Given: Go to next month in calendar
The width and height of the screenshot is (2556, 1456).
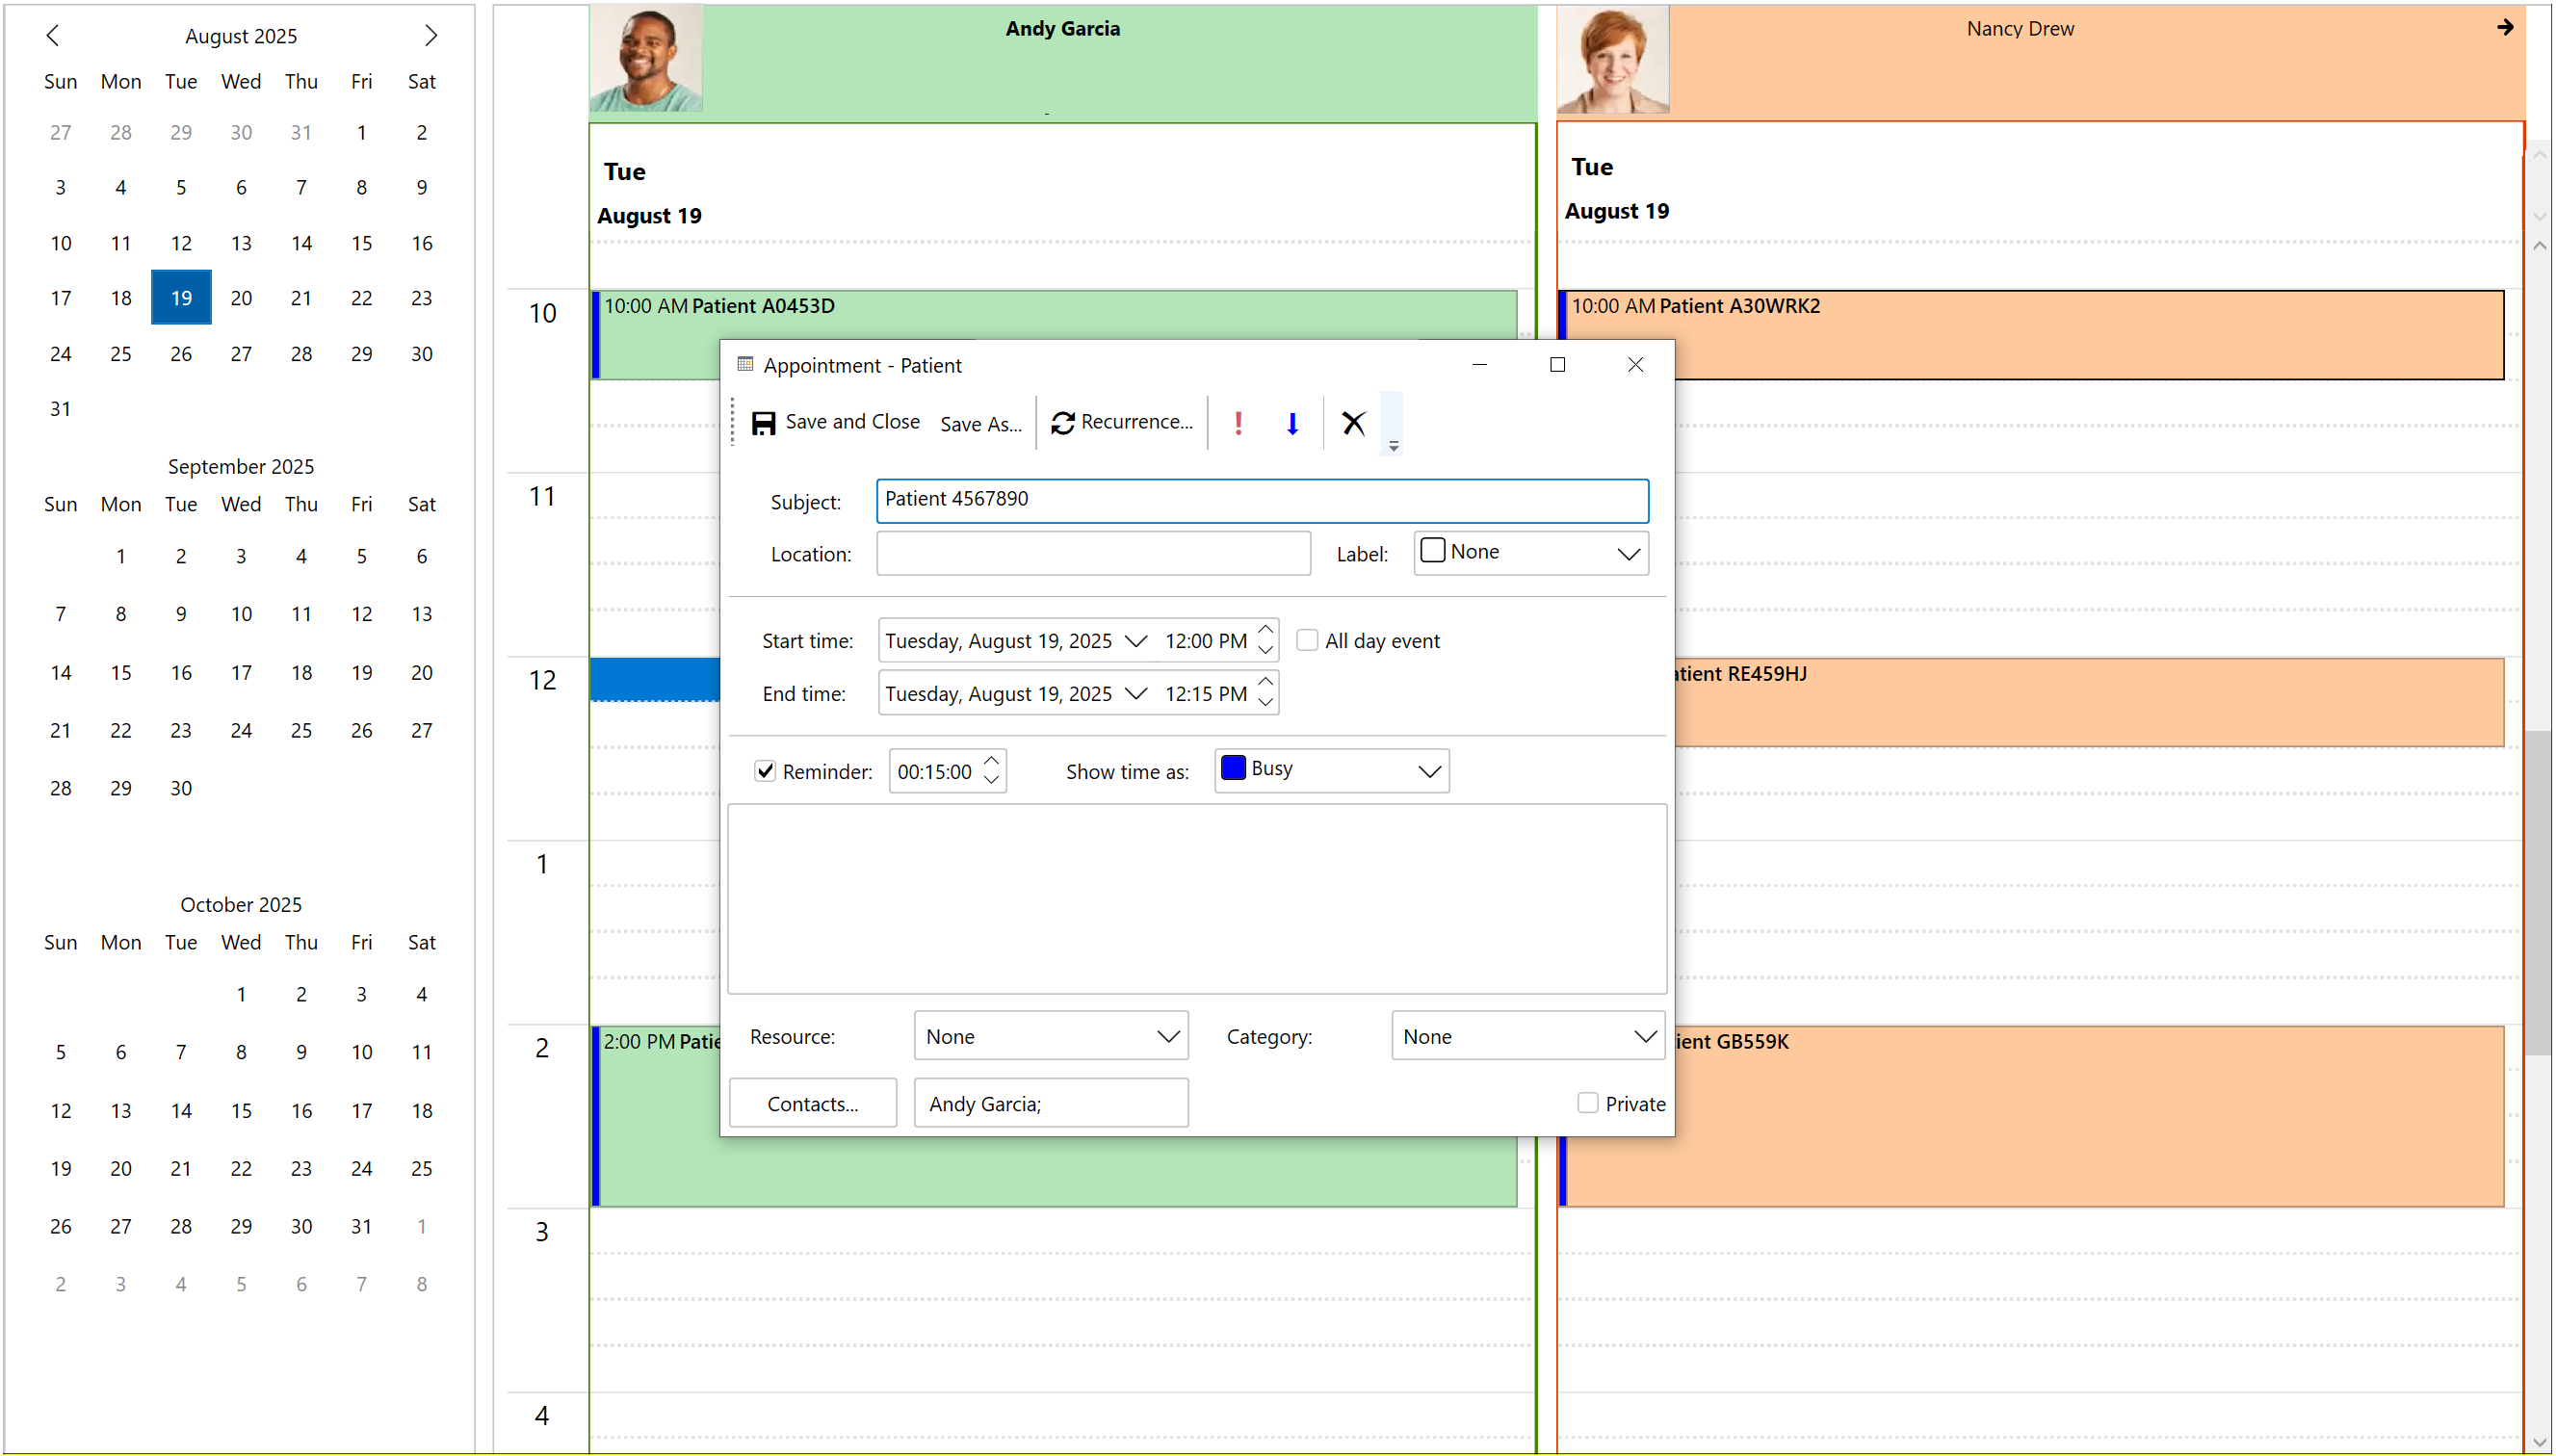Looking at the screenshot, I should [x=431, y=36].
